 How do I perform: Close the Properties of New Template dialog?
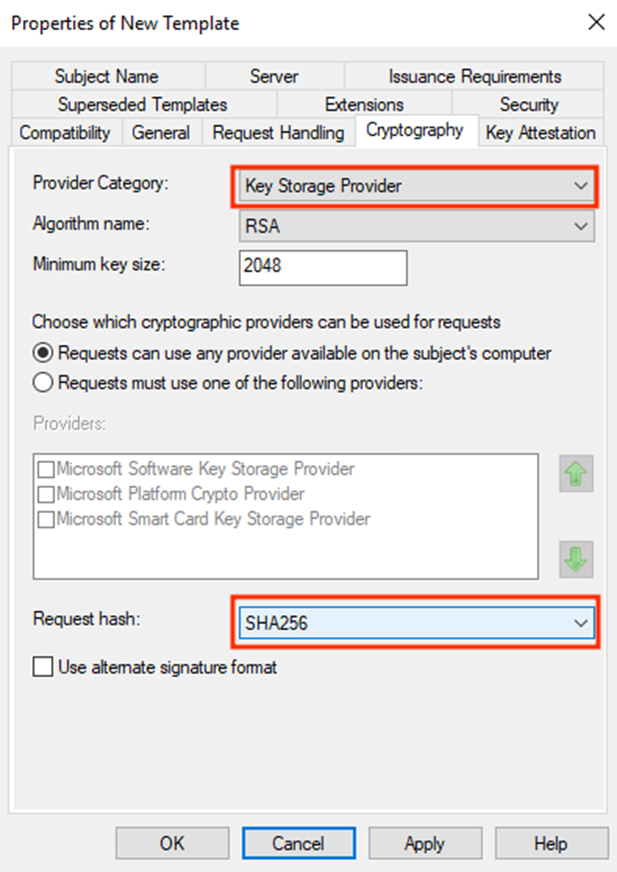click(x=596, y=23)
